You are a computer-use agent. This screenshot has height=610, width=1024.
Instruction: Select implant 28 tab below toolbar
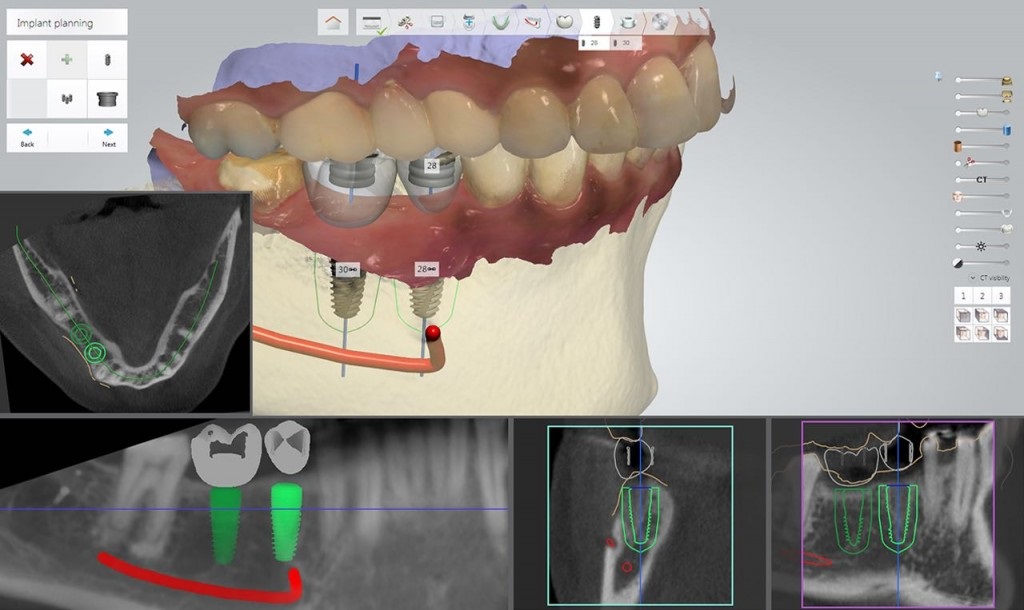(593, 43)
